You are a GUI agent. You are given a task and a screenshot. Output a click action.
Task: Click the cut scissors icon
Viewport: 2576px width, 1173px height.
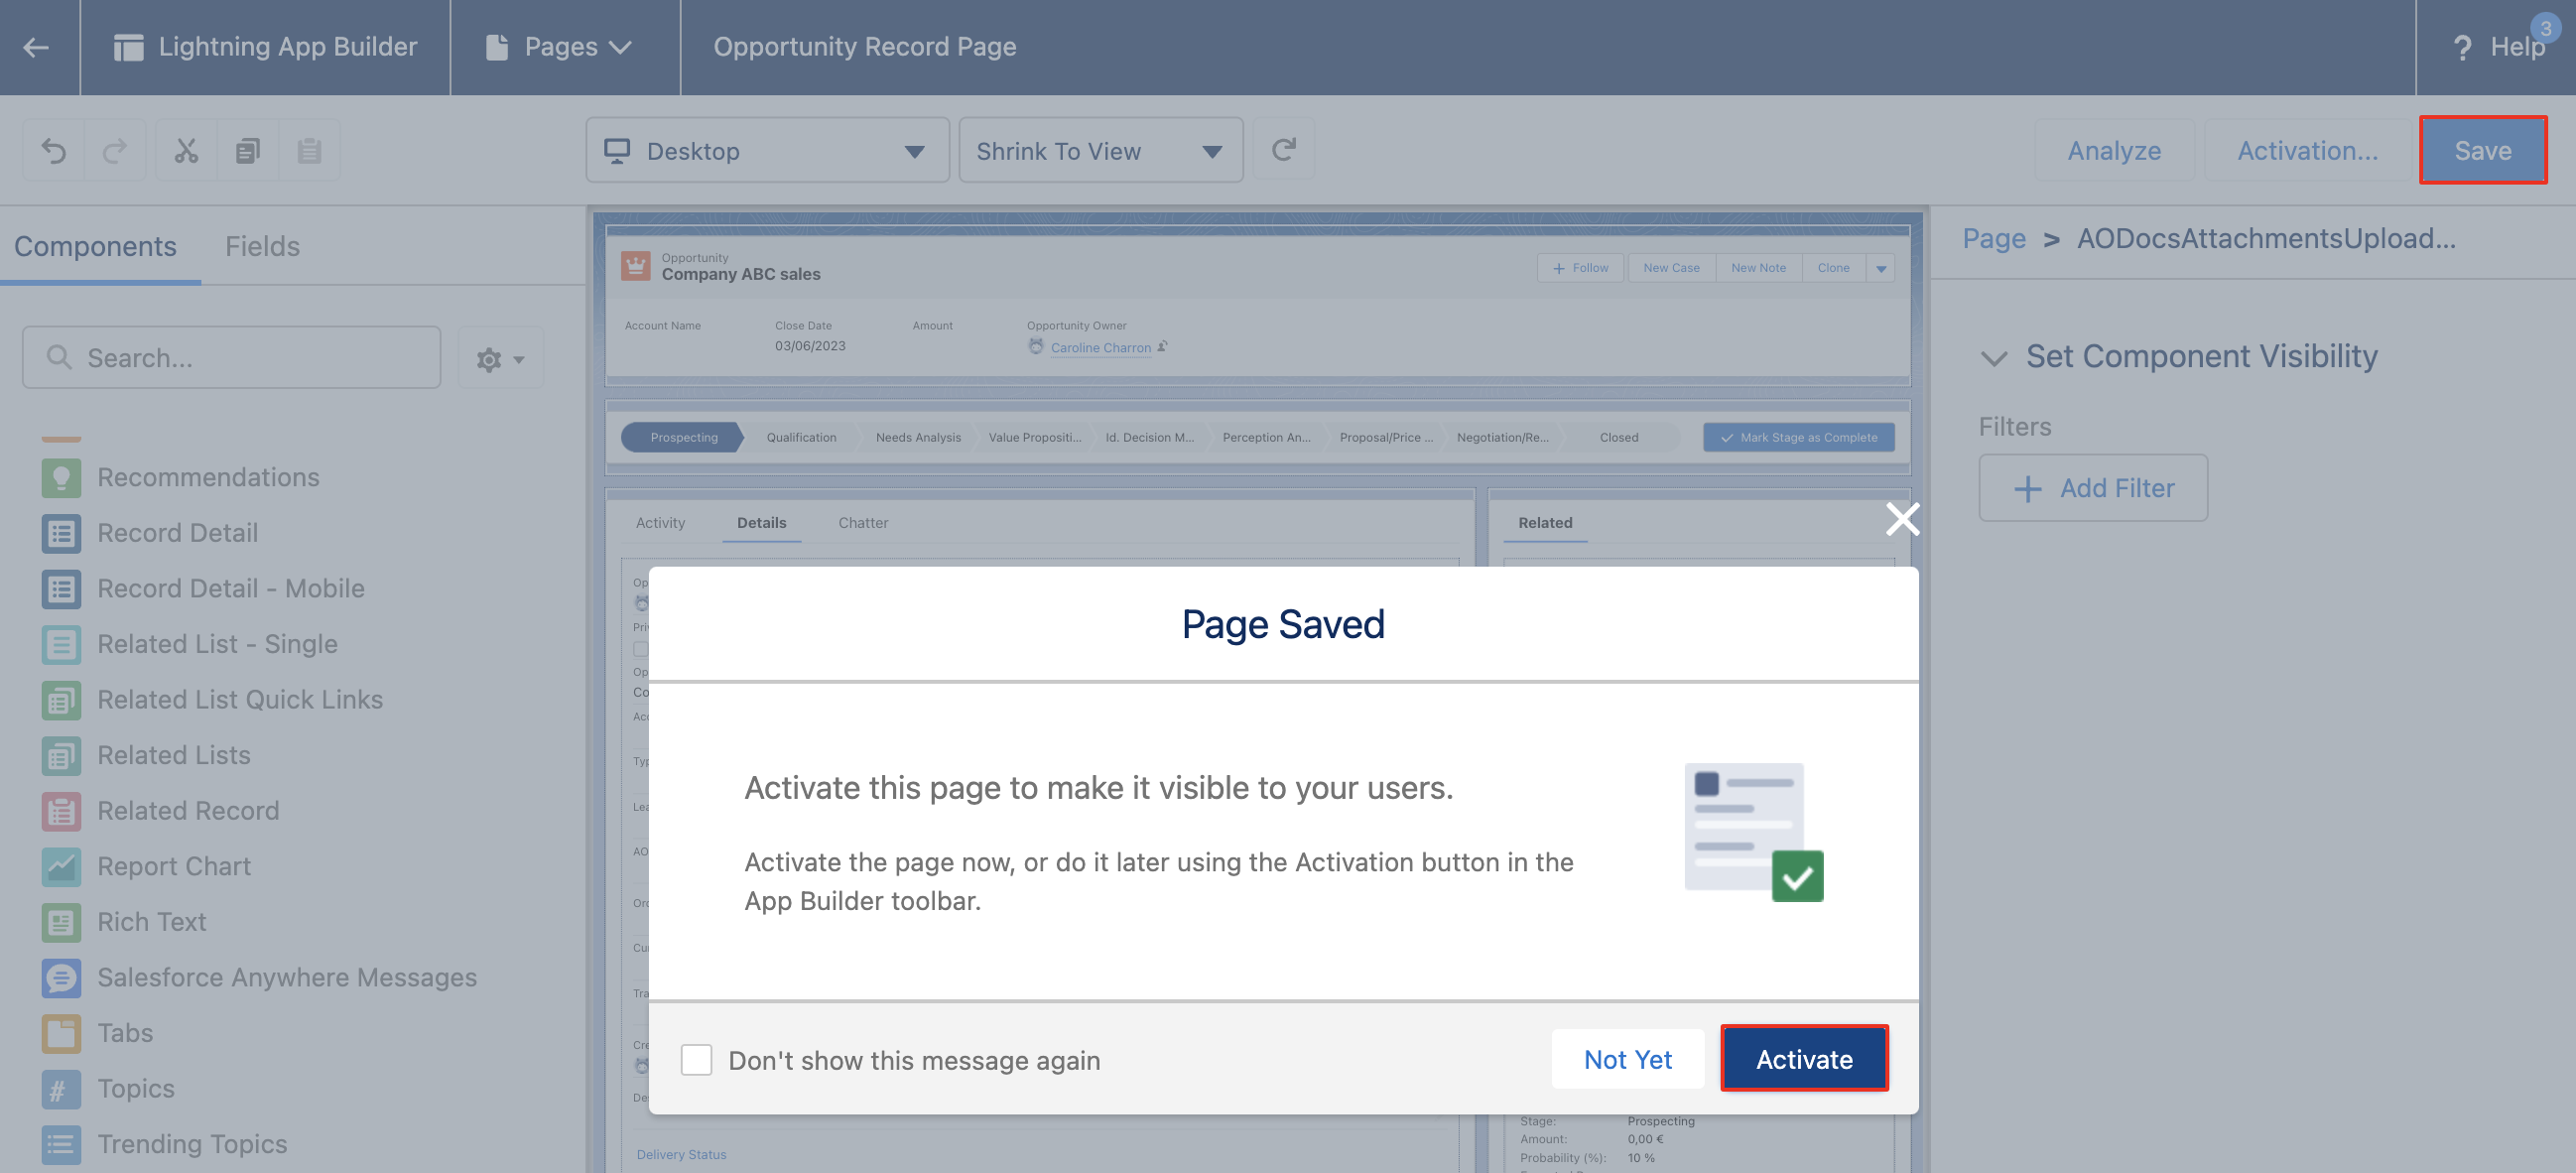tap(186, 151)
